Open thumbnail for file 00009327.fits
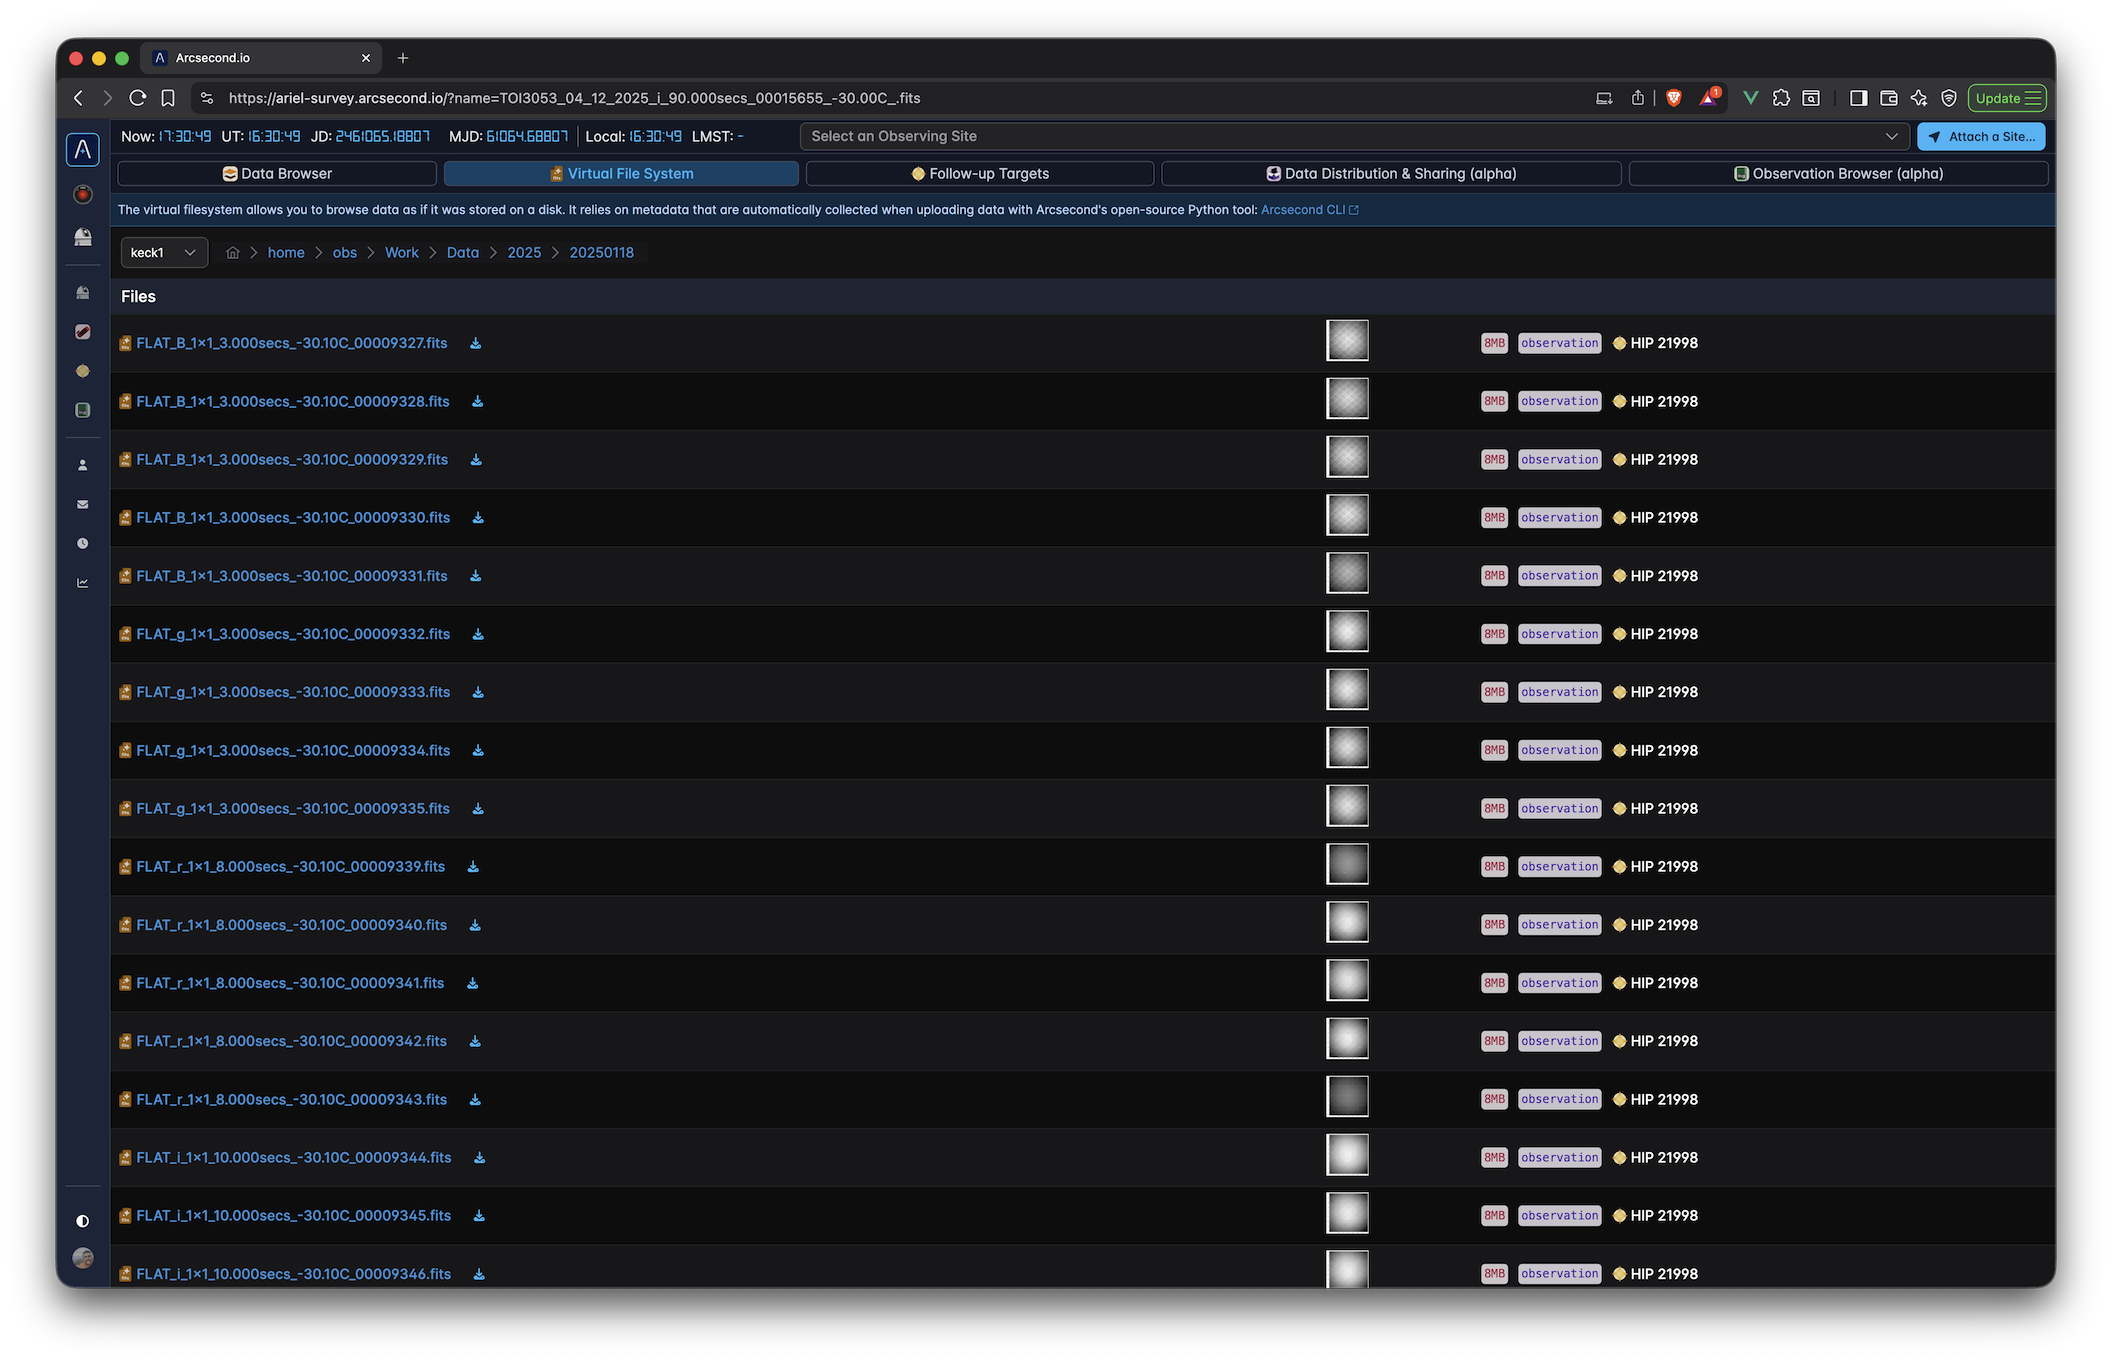 [1347, 341]
